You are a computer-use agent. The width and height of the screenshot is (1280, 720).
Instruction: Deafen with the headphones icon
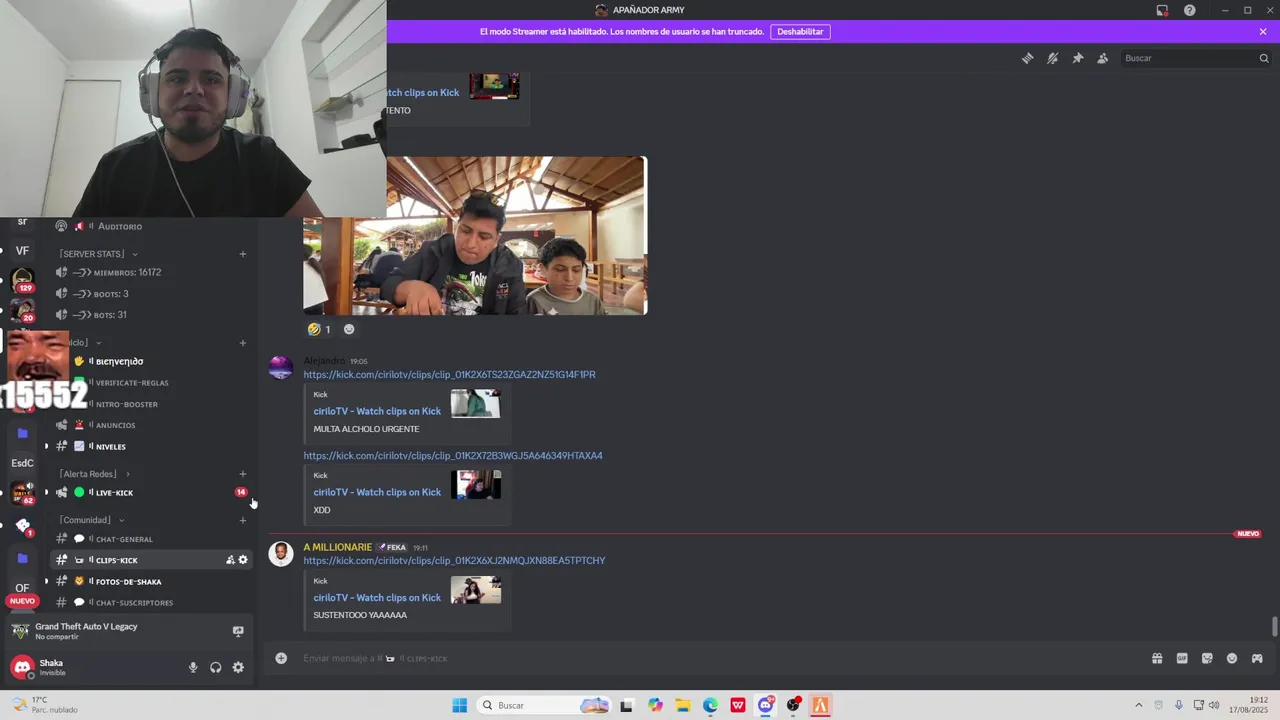click(x=215, y=667)
